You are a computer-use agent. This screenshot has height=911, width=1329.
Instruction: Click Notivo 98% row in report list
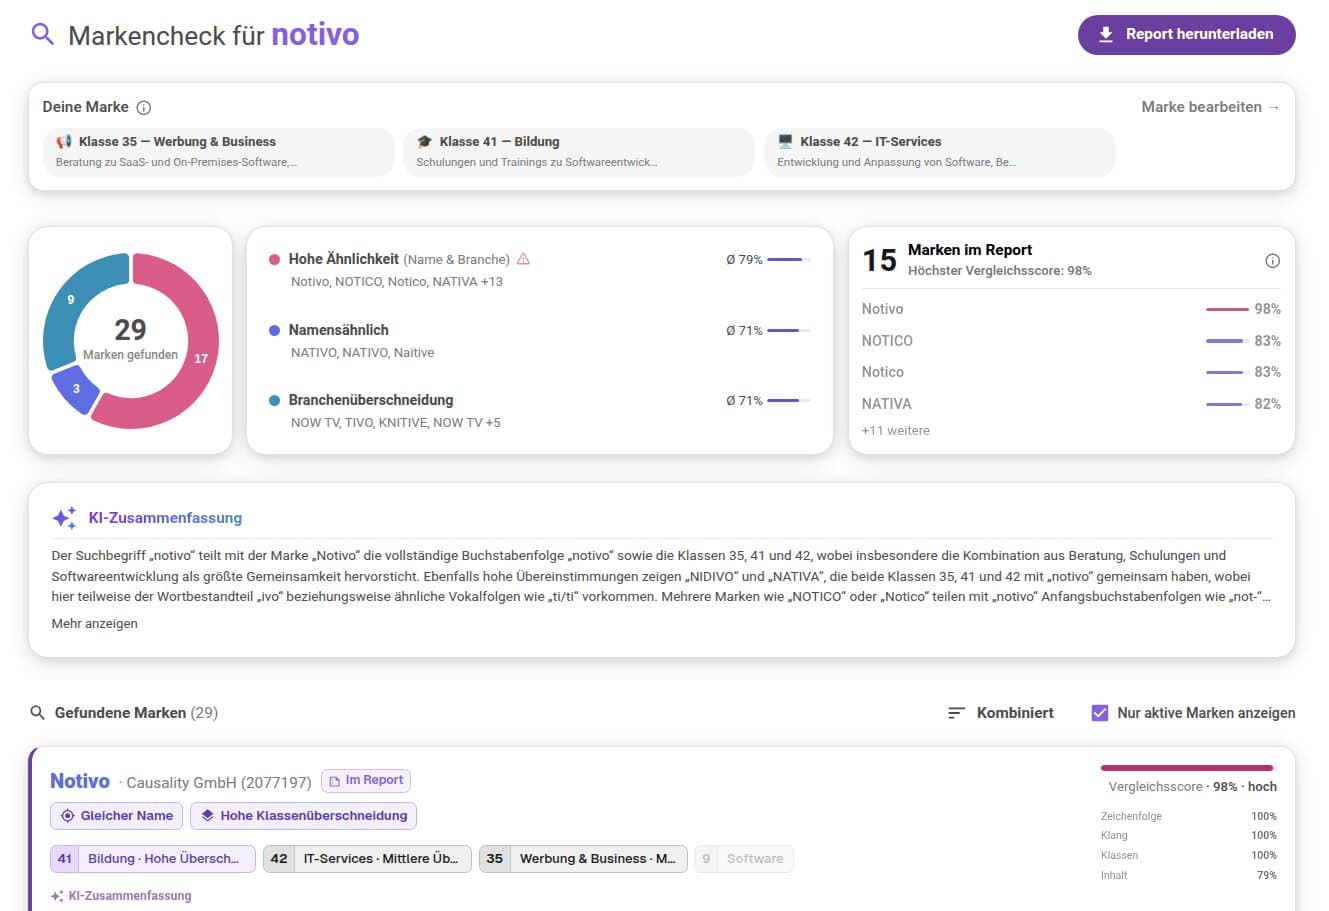tap(1071, 309)
